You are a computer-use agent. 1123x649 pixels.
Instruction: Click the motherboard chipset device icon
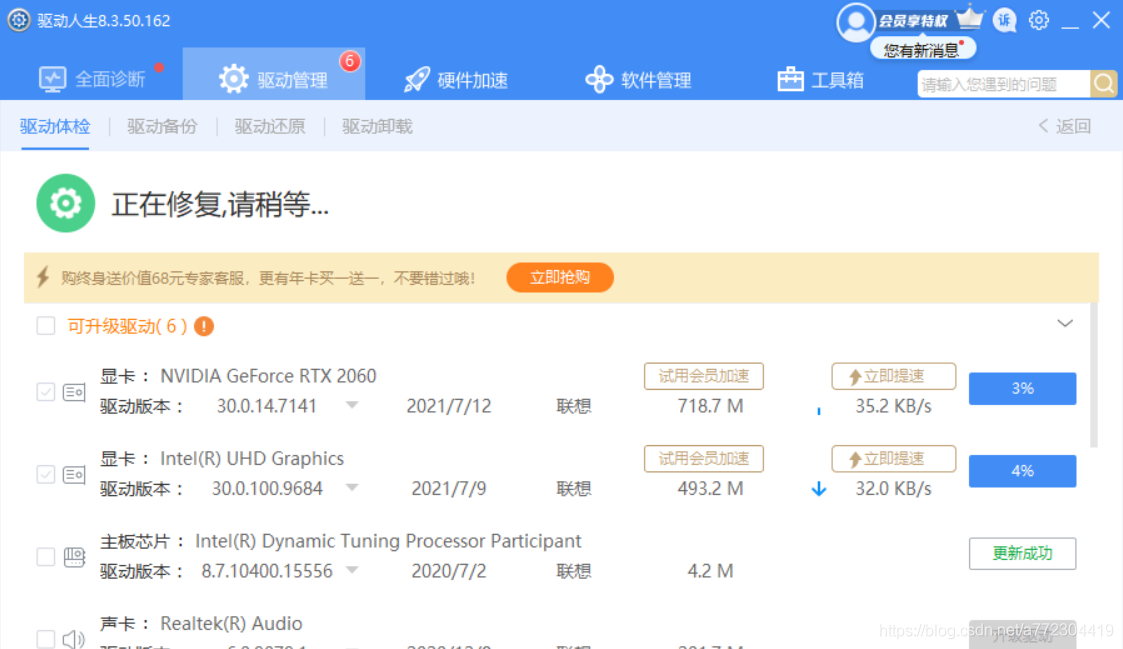(x=74, y=557)
